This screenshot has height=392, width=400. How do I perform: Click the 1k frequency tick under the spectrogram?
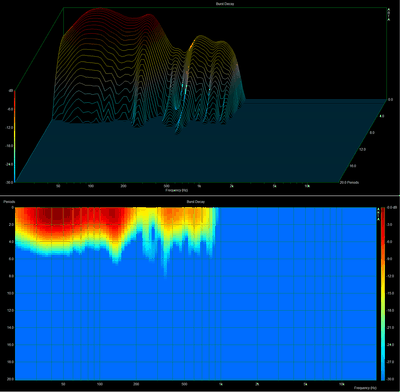click(x=221, y=384)
